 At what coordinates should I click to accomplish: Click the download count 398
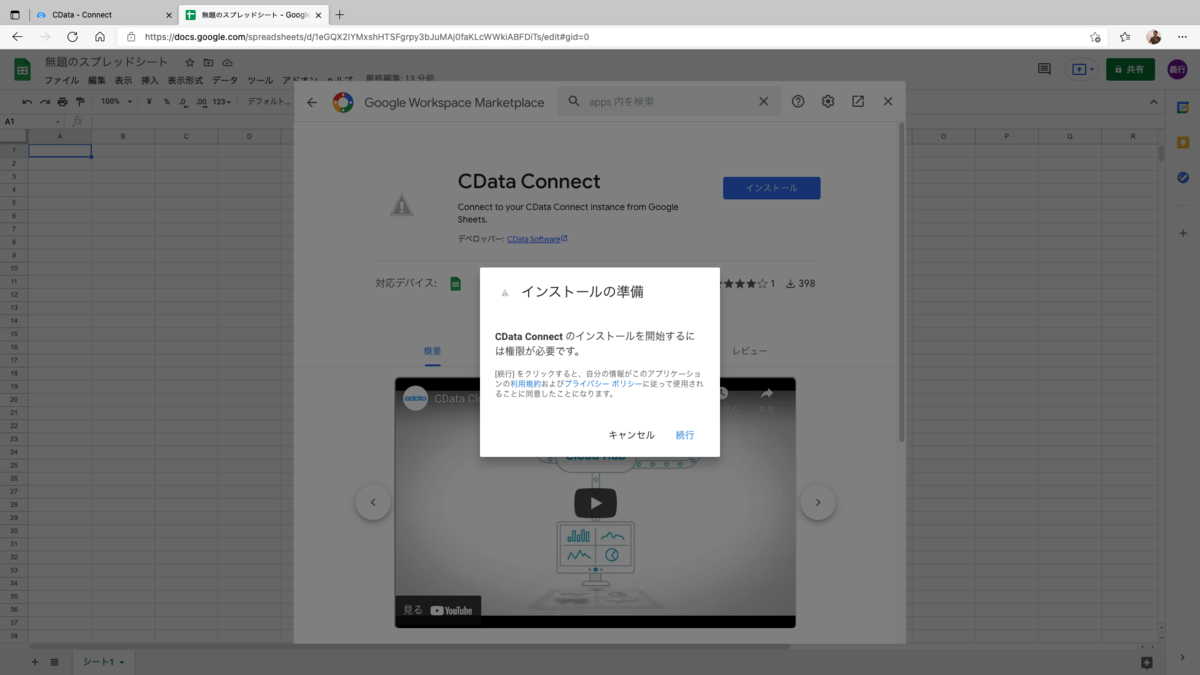(801, 284)
